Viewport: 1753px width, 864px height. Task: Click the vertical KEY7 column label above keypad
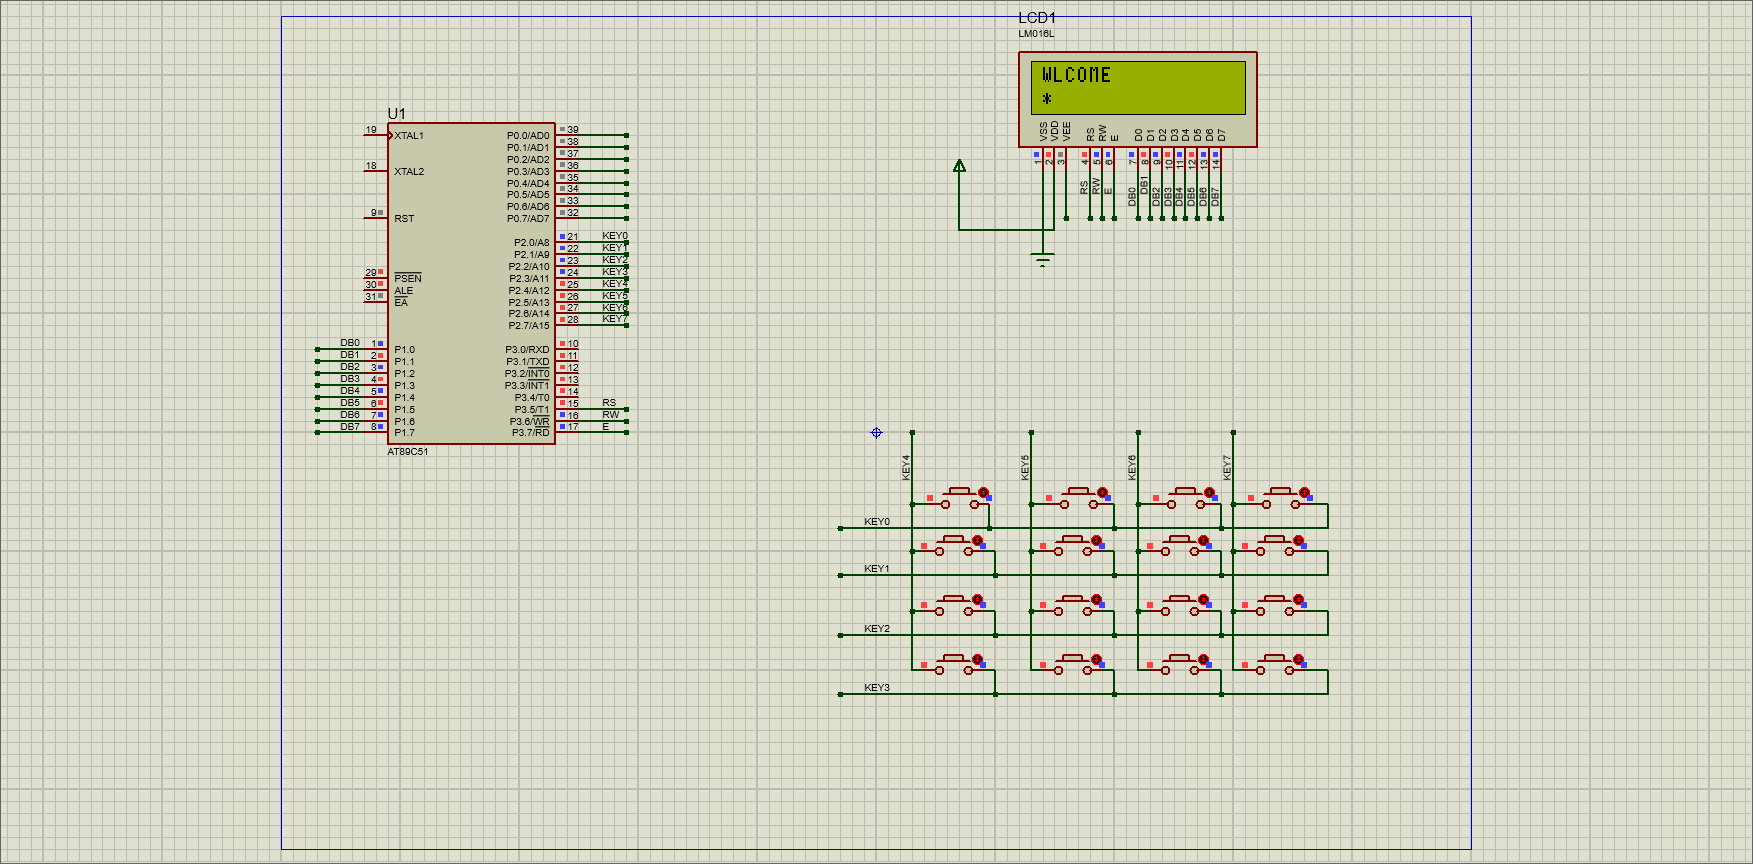1227,467
